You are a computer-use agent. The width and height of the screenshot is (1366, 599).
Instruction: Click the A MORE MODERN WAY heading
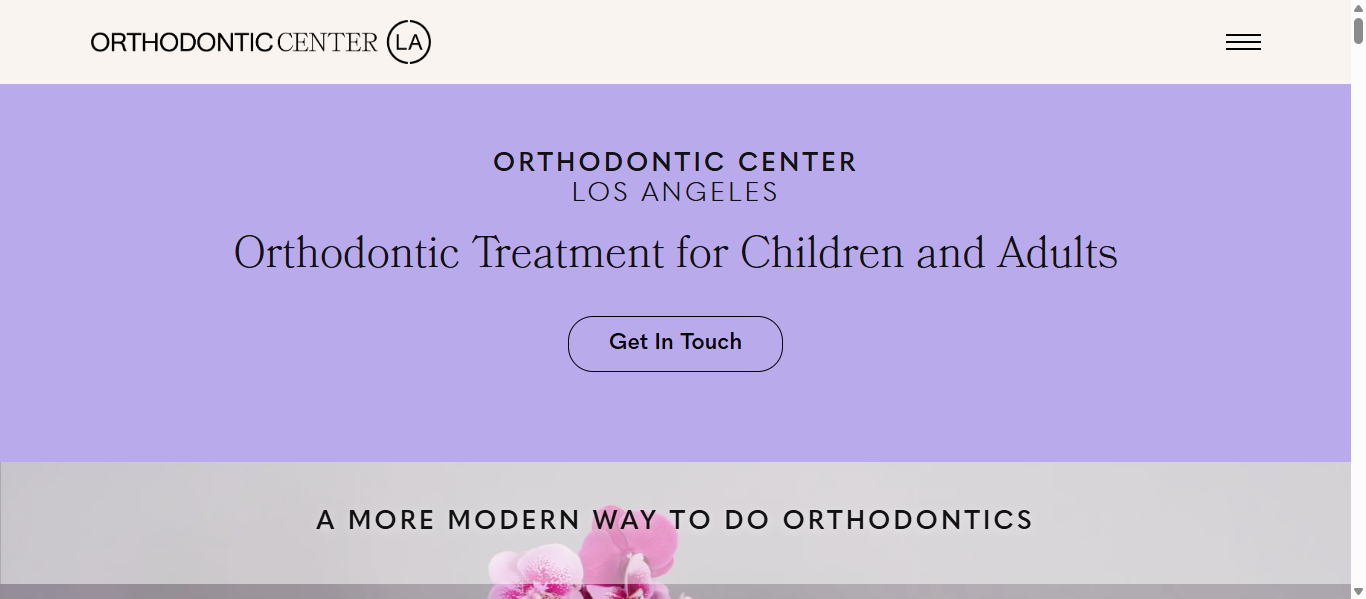click(675, 520)
